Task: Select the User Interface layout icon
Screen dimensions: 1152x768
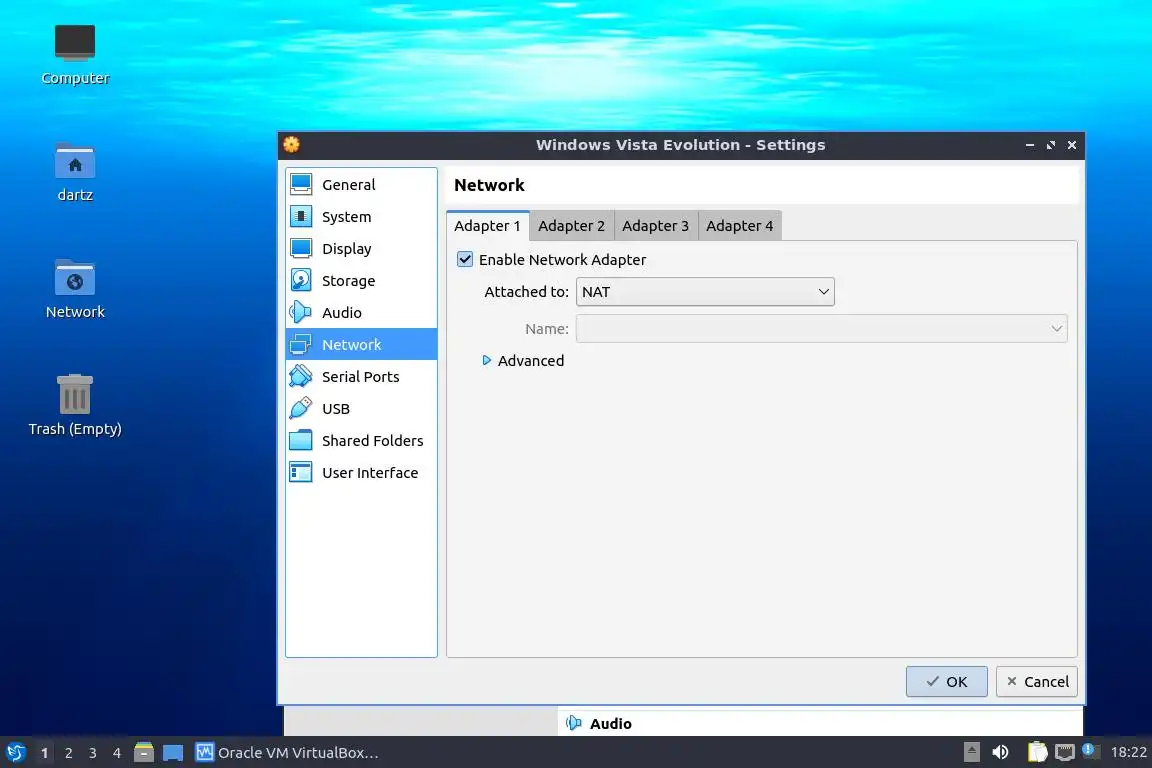Action: click(300, 472)
